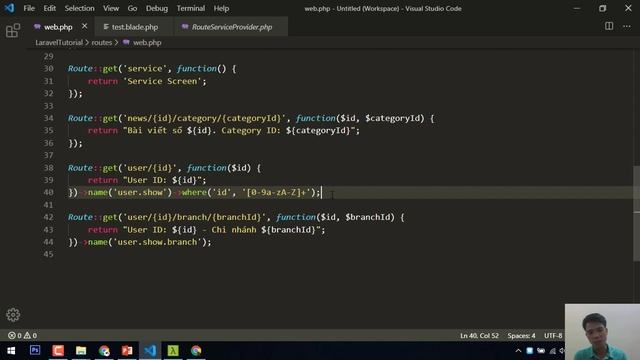Open File Explorer from the taskbar
This screenshot has height=360, width=640.
(x=81, y=350)
